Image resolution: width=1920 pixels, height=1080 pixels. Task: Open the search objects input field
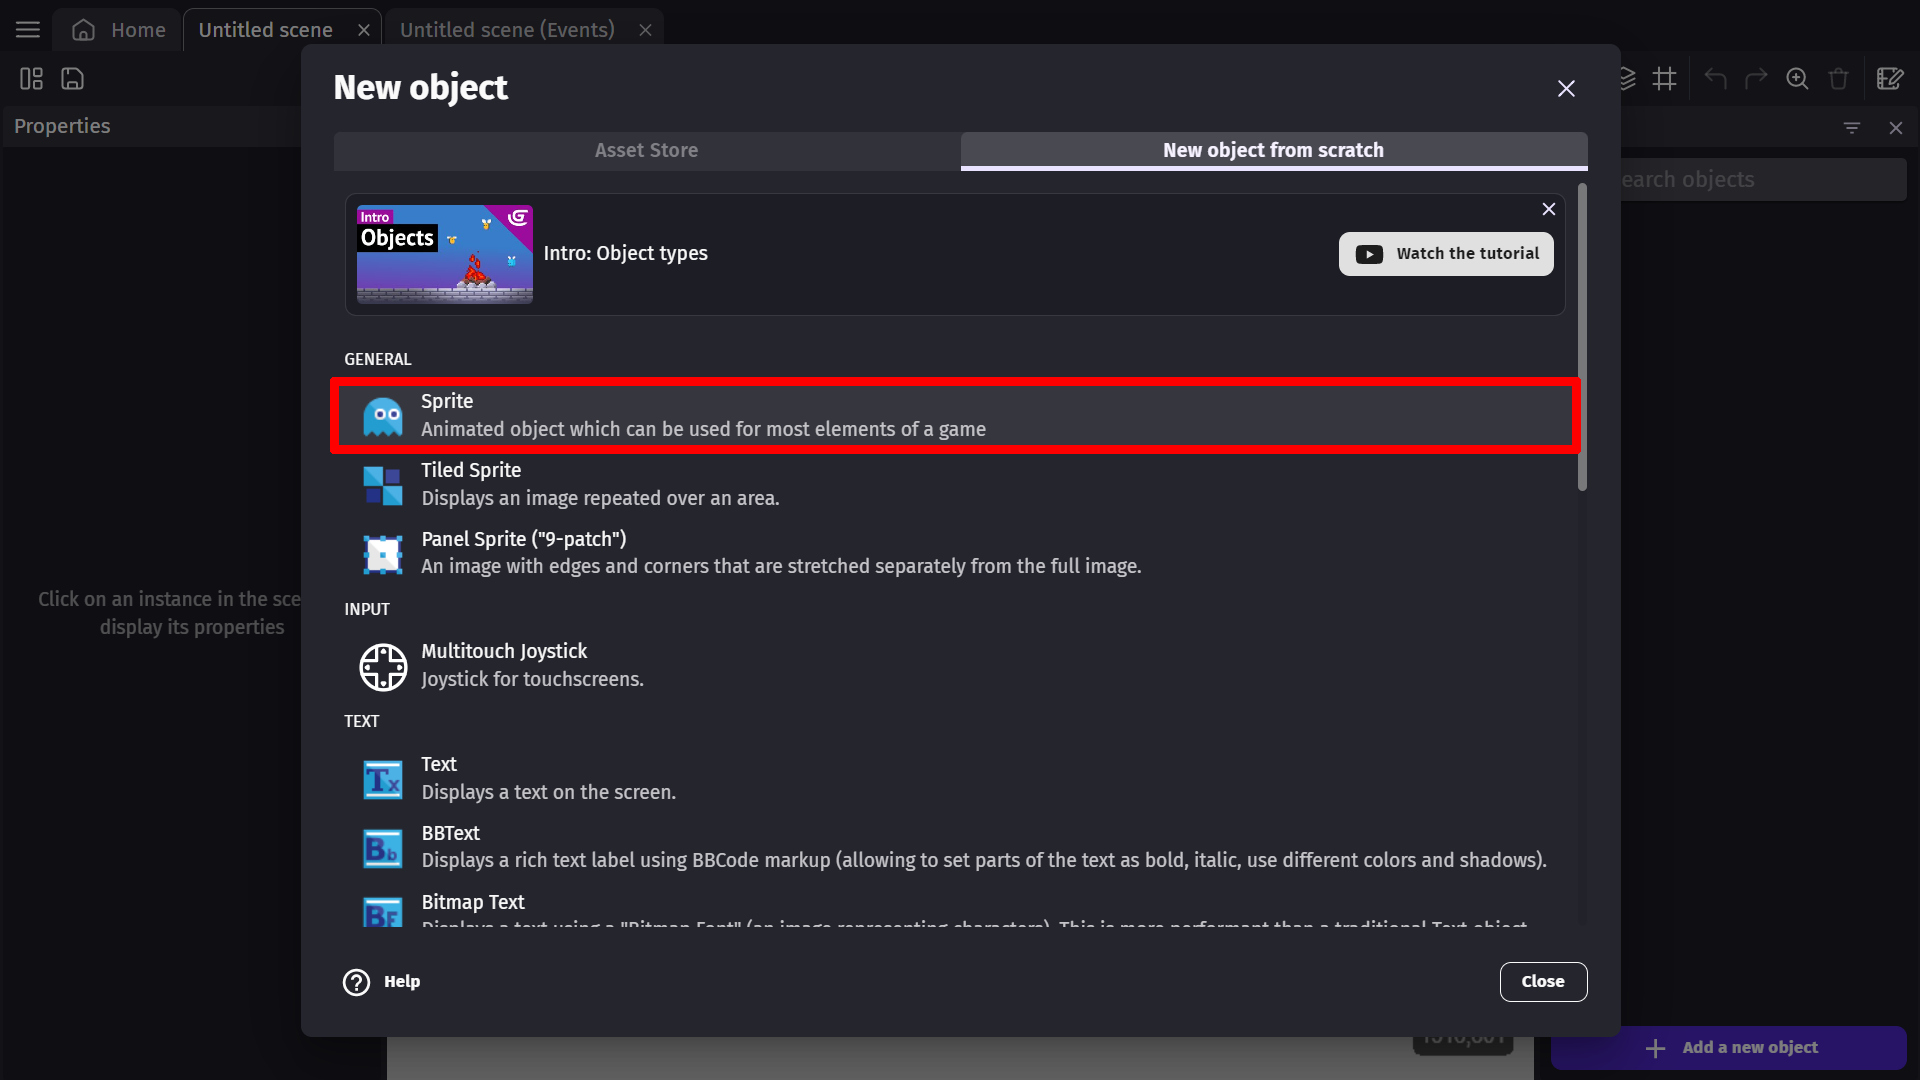click(1766, 178)
